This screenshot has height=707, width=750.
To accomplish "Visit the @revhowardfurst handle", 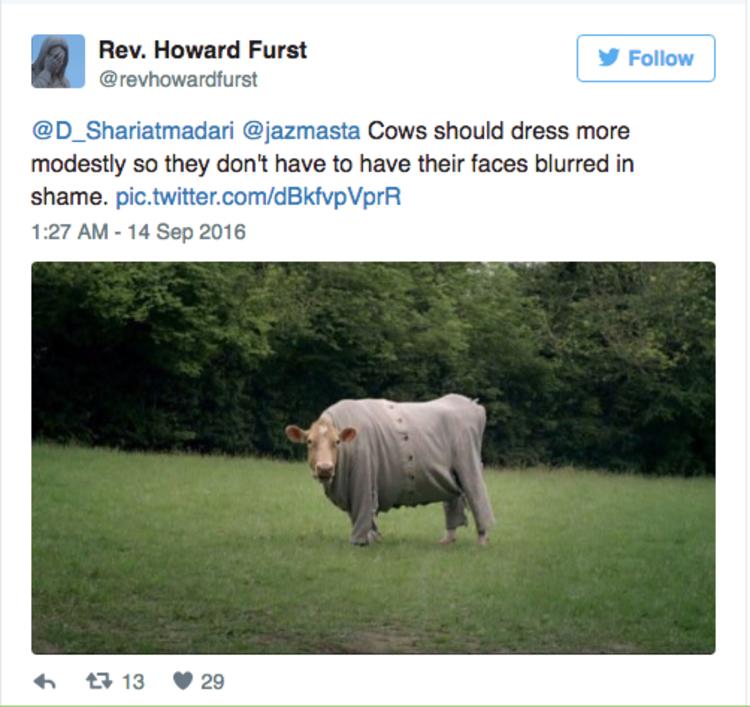I will point(178,79).
